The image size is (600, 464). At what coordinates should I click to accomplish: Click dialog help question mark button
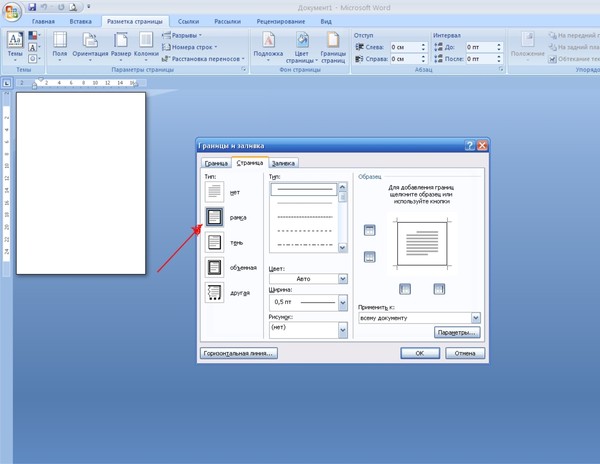470,145
